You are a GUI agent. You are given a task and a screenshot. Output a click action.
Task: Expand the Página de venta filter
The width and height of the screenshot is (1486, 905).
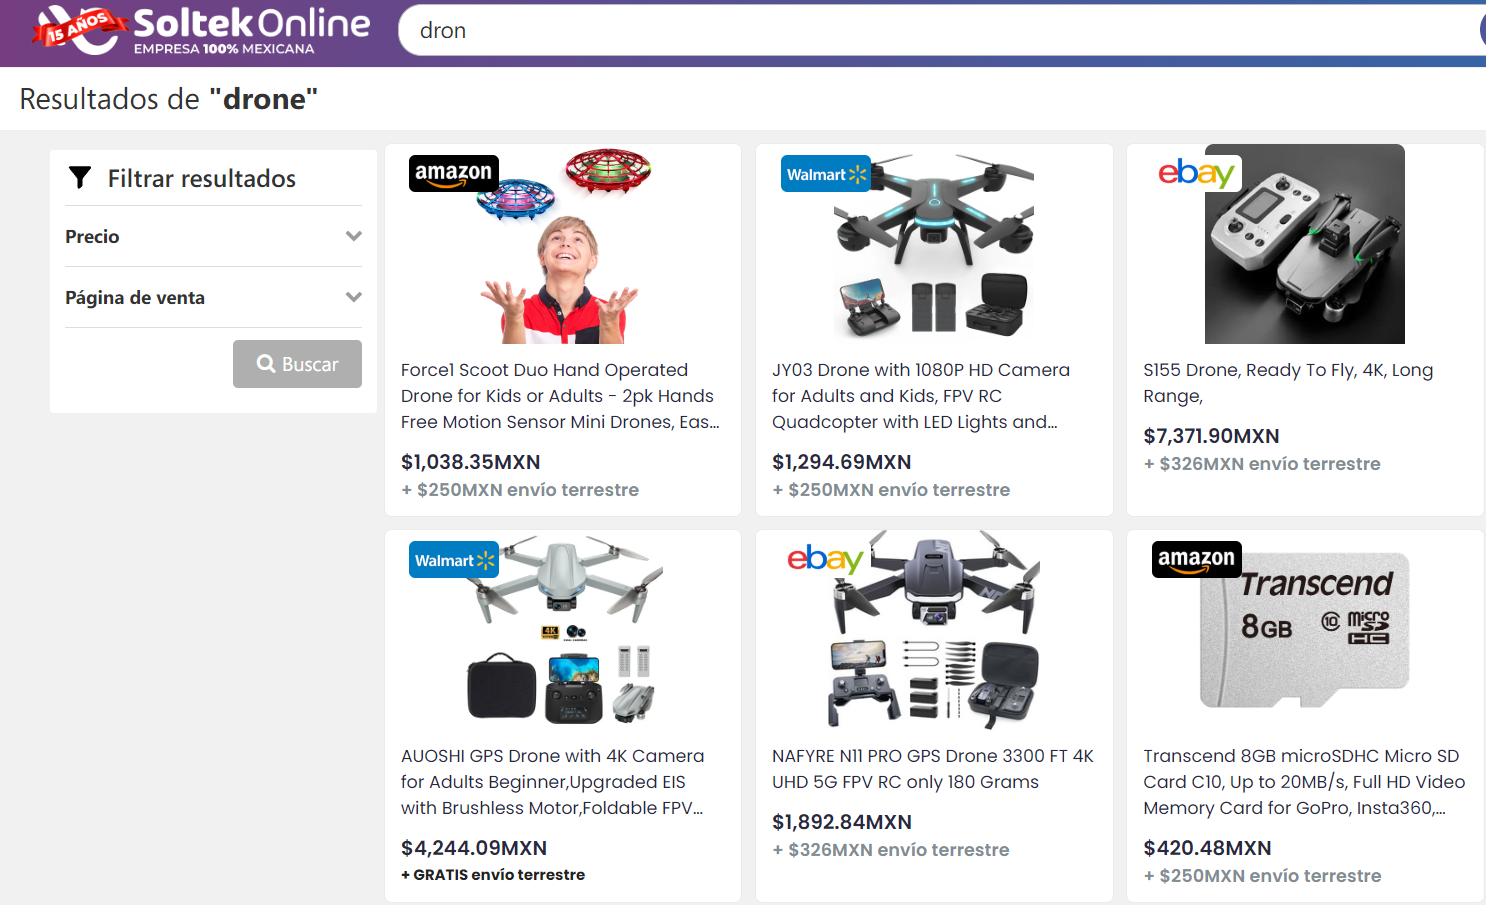tap(213, 298)
